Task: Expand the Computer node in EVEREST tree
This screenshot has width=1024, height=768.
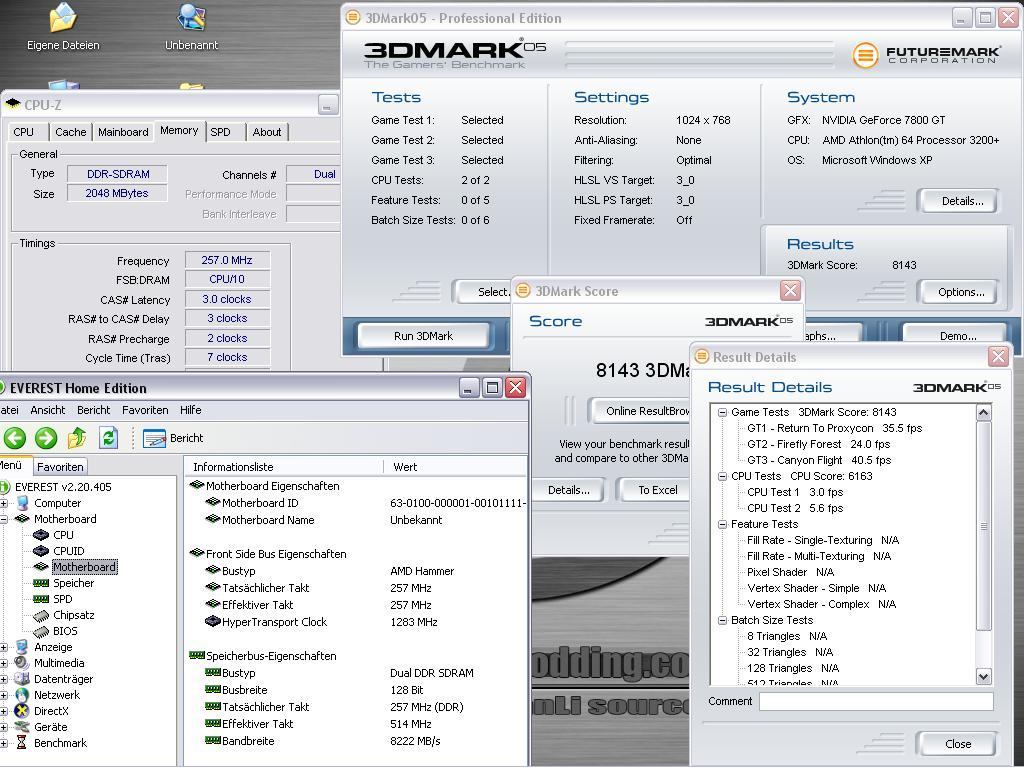Action: (3, 504)
